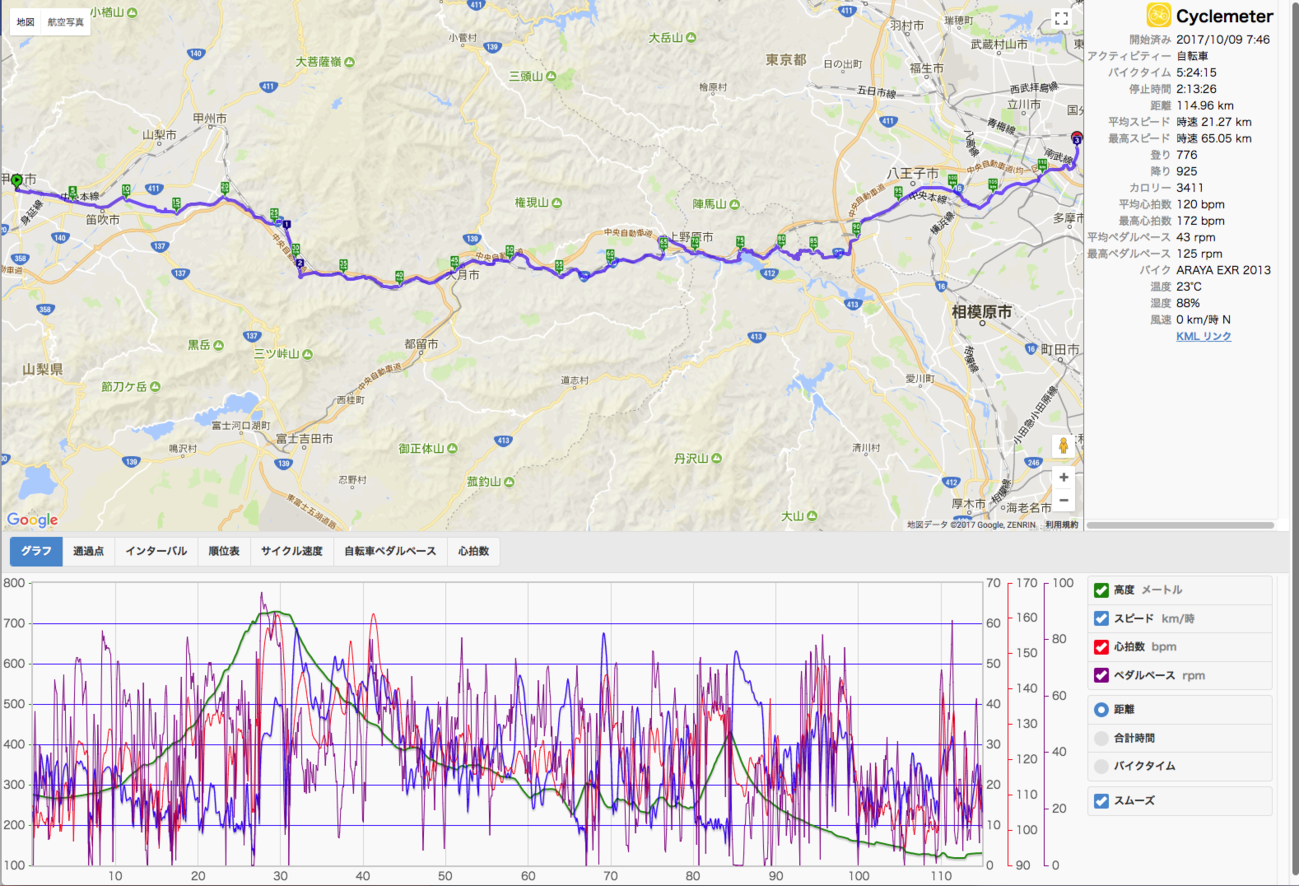Viewport: 1299px width, 886px height.
Task: Uncheck the 高度 メートル elevation checkbox
Action: pyautogui.click(x=1101, y=590)
